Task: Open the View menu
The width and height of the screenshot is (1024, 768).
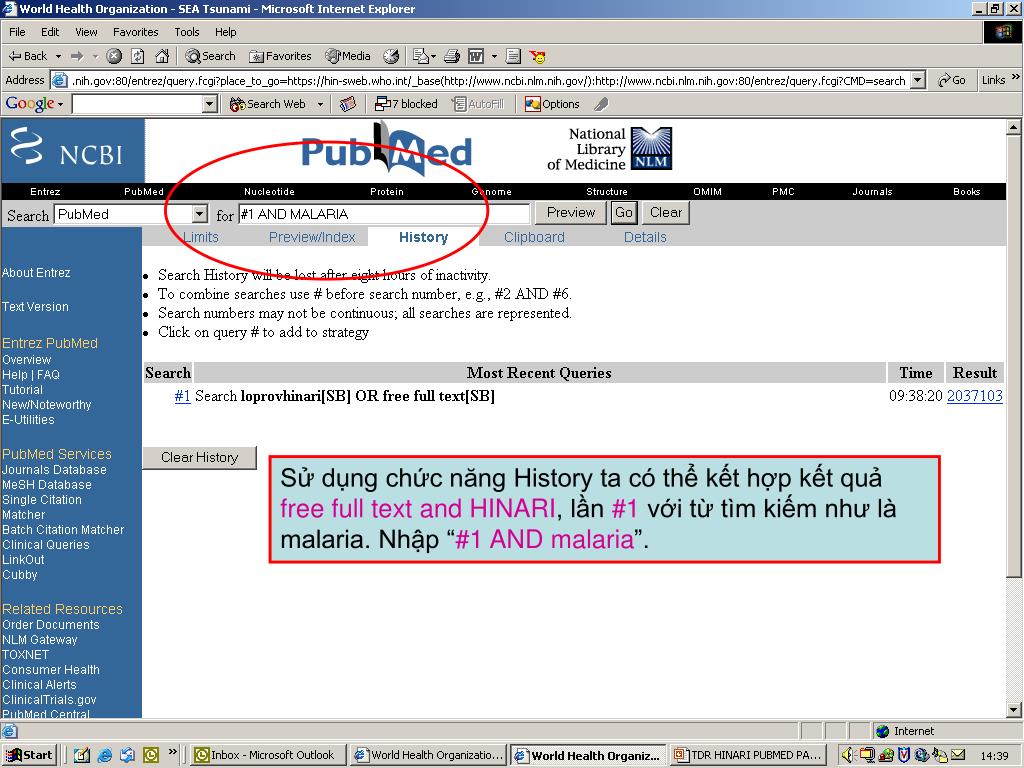Action: pos(86,32)
